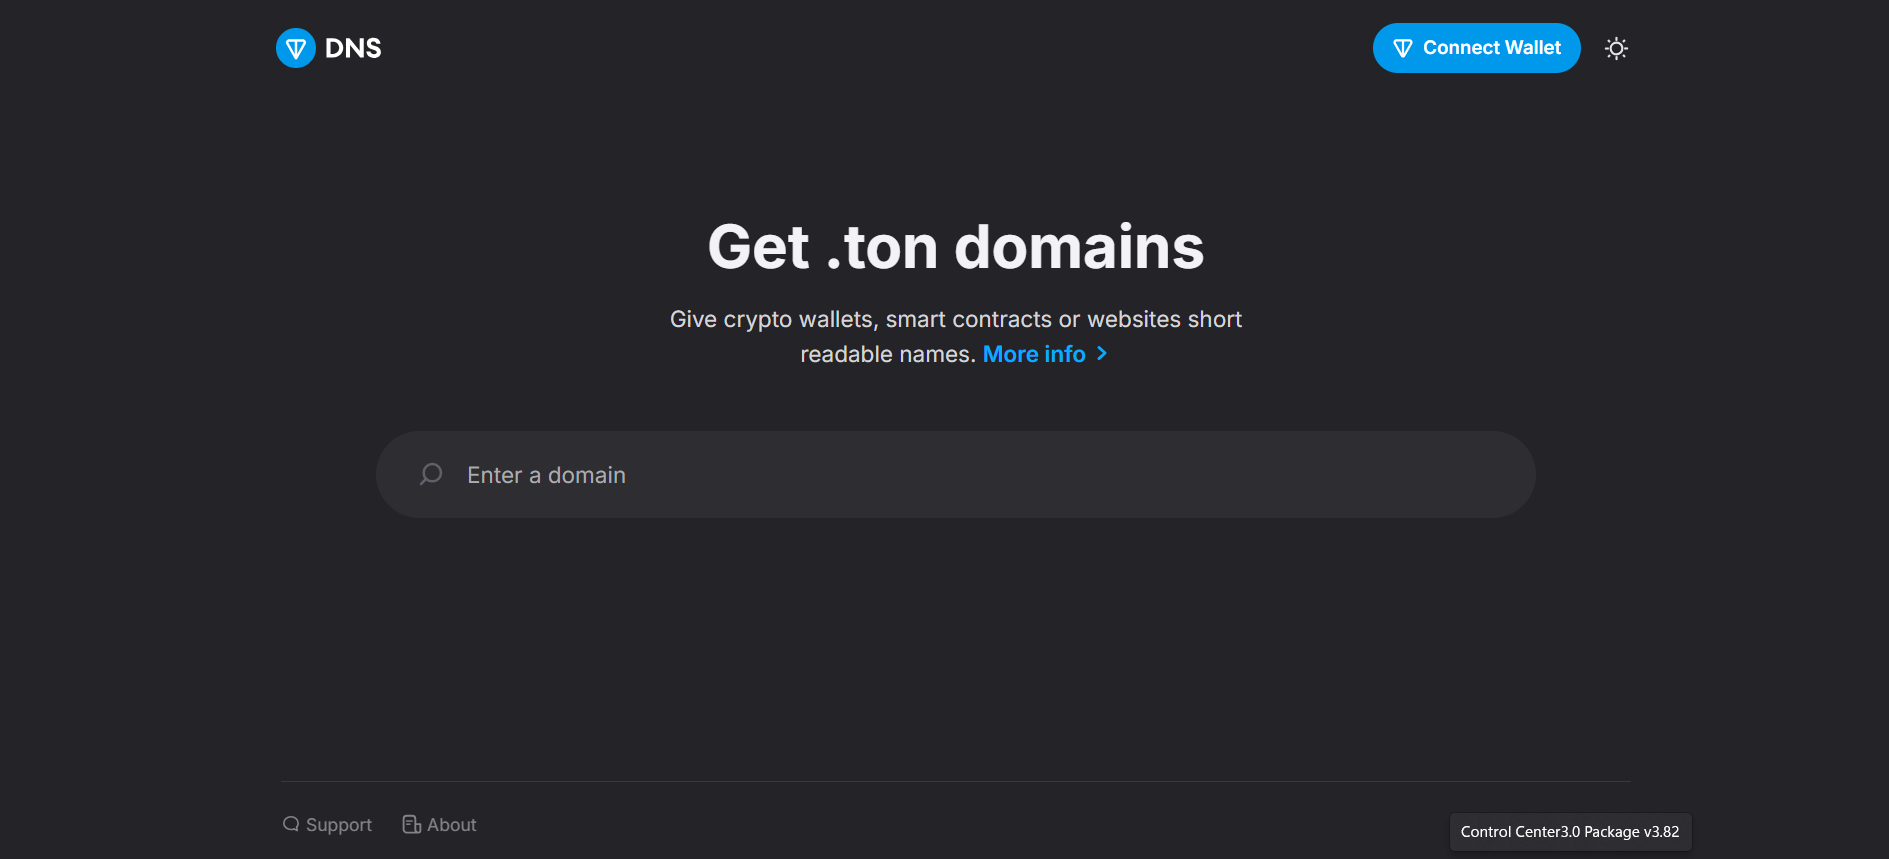Click the 'readable names.' text

(887, 355)
